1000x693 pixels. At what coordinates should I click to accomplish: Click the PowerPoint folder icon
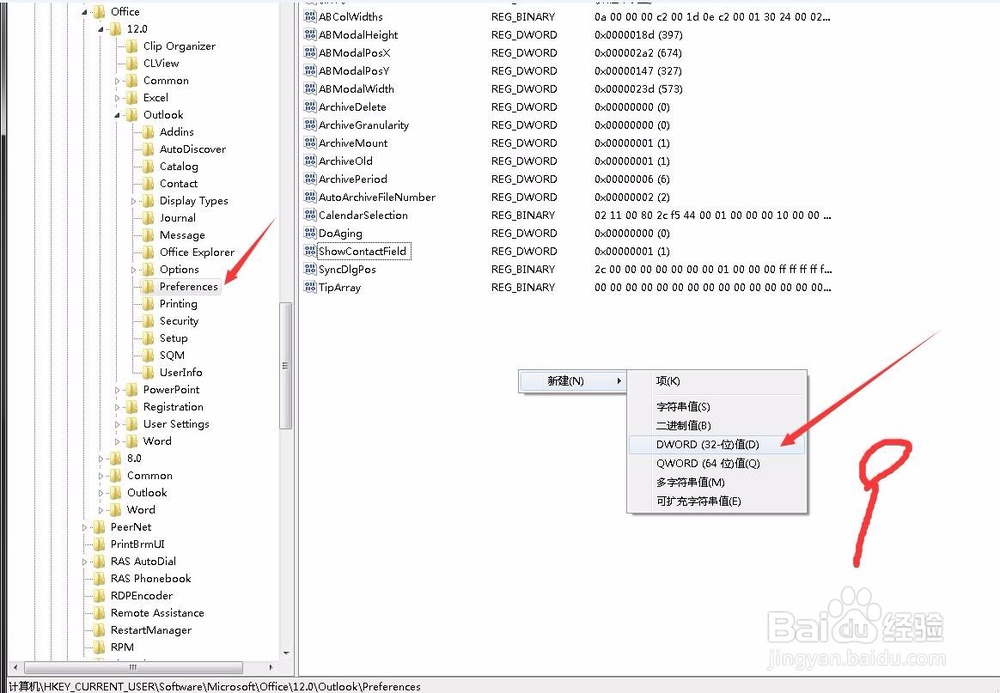point(132,390)
